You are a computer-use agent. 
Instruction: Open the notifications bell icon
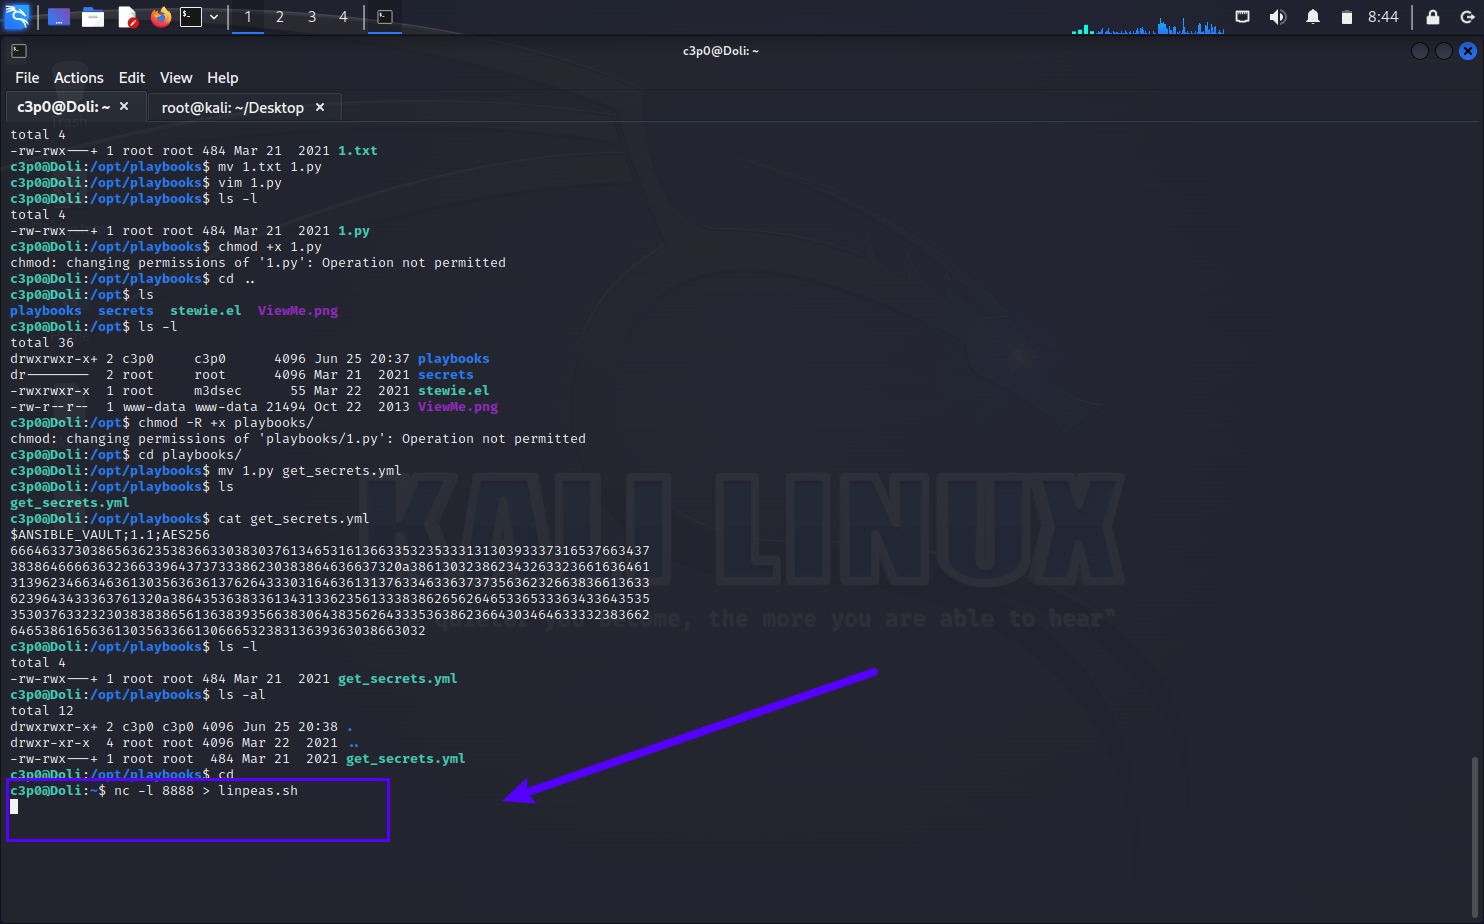[x=1313, y=17]
